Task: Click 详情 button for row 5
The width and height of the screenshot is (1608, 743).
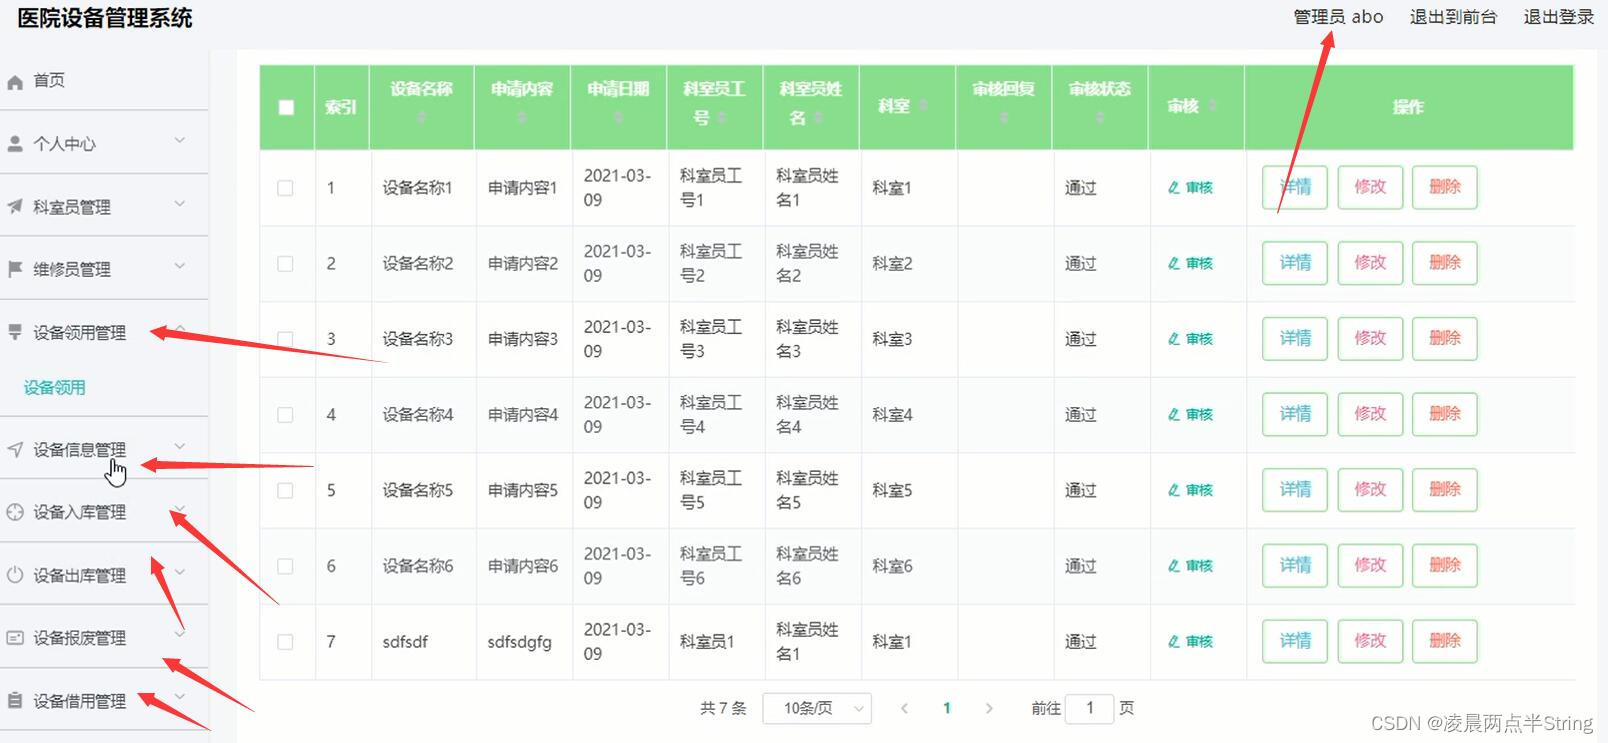Action: [1295, 490]
